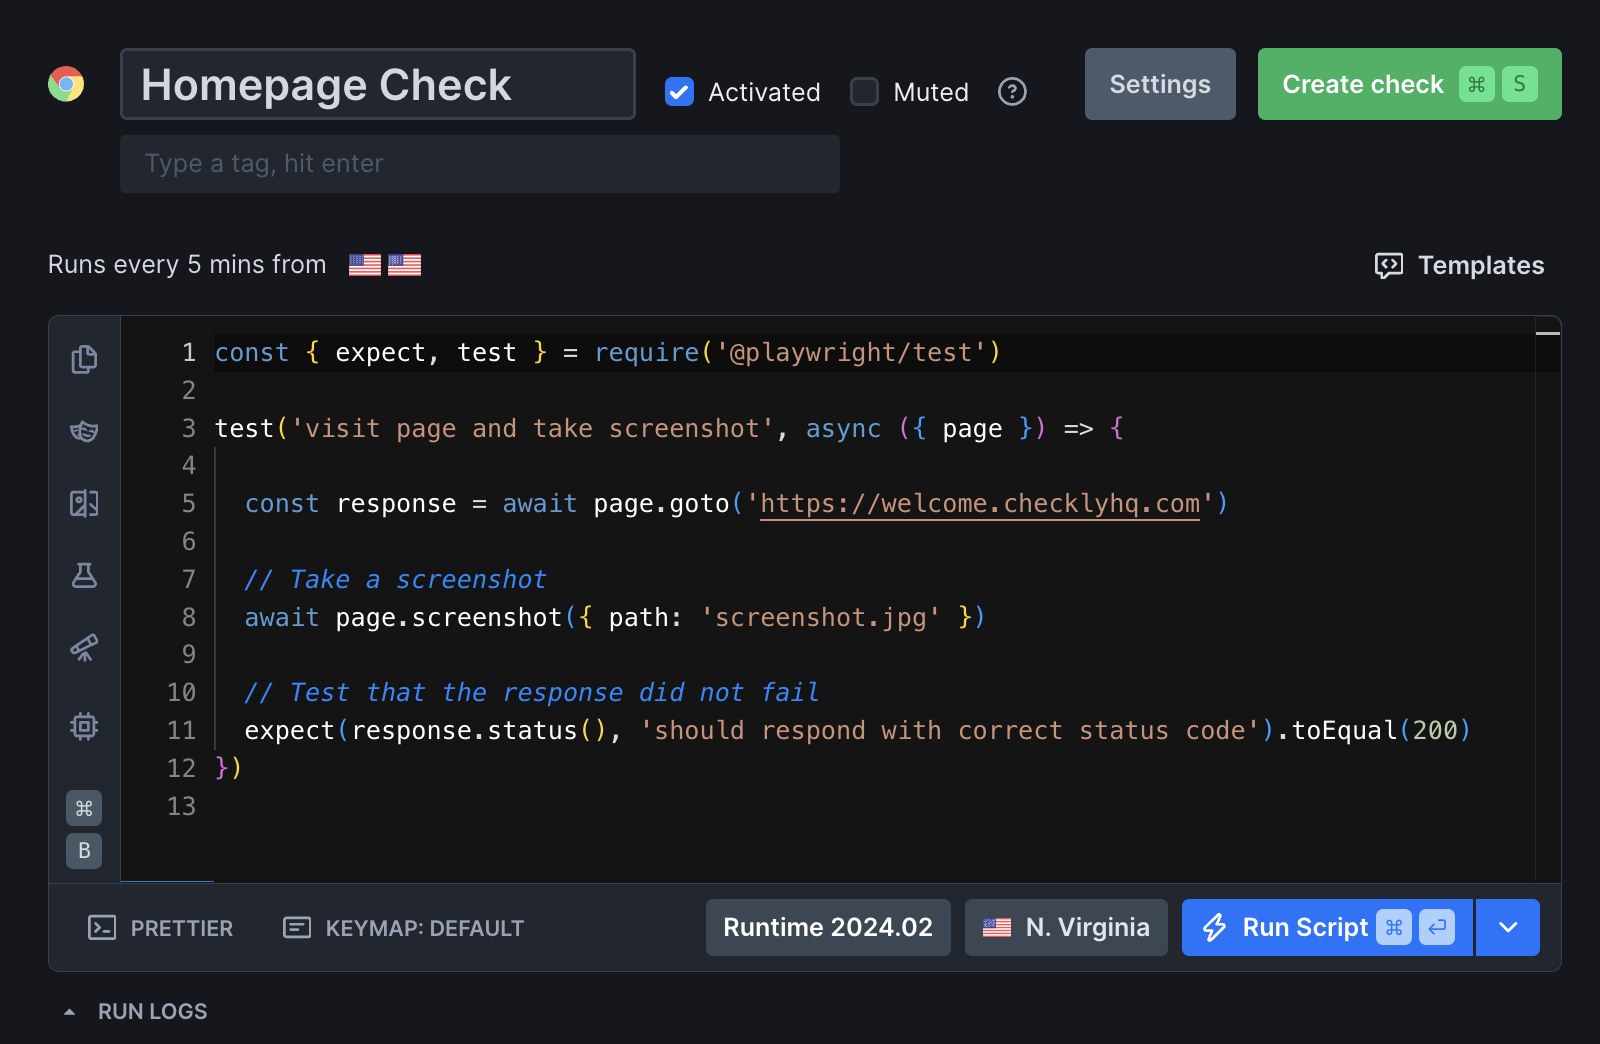
Task: Click the copy snippets icon at sidebar top
Action: pyautogui.click(x=84, y=359)
